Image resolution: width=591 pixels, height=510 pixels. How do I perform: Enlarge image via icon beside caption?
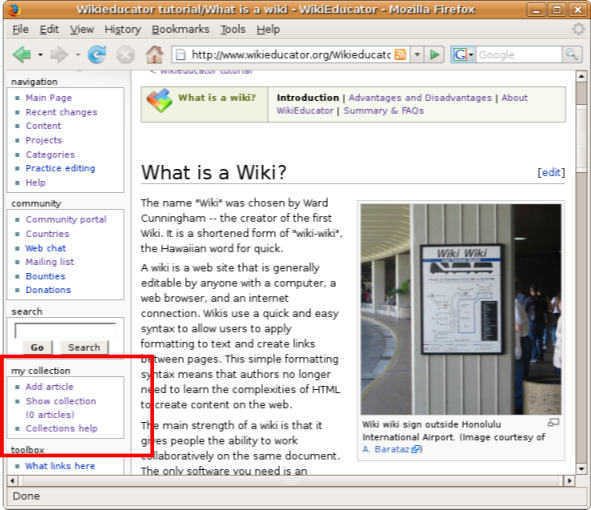[x=553, y=423]
